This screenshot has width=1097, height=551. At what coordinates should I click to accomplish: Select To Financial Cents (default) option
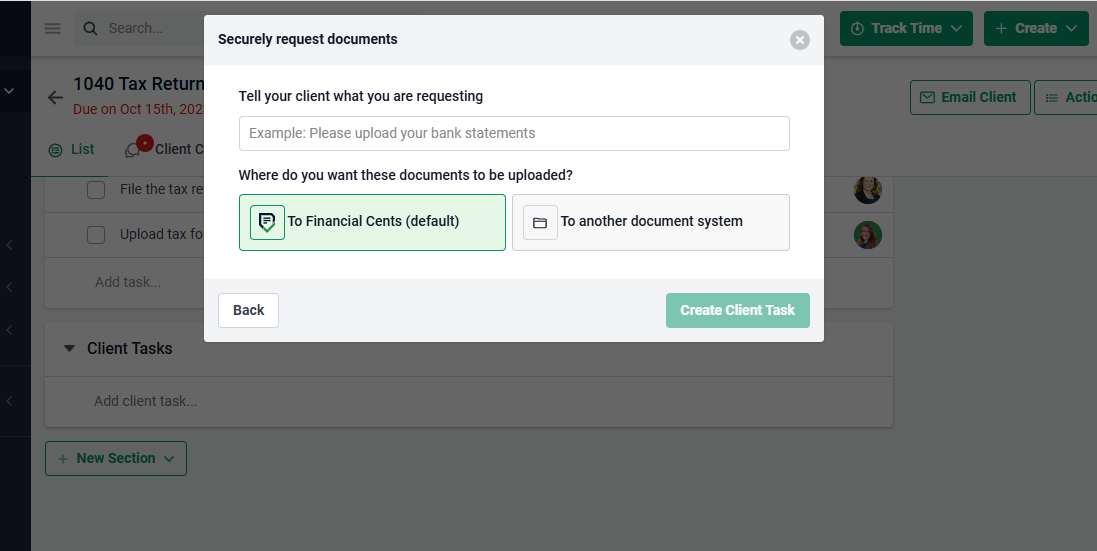click(372, 222)
